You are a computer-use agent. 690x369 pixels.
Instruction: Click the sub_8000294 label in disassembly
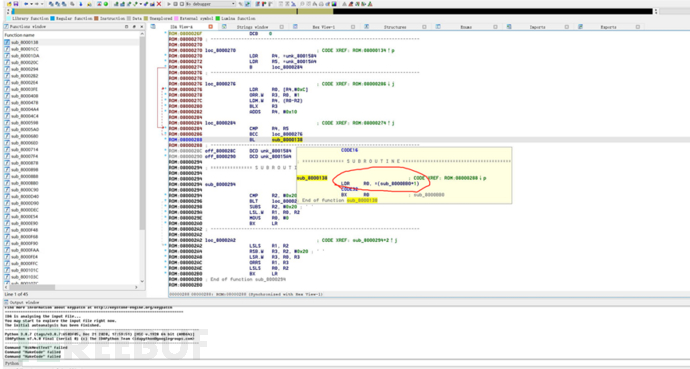tap(220, 184)
